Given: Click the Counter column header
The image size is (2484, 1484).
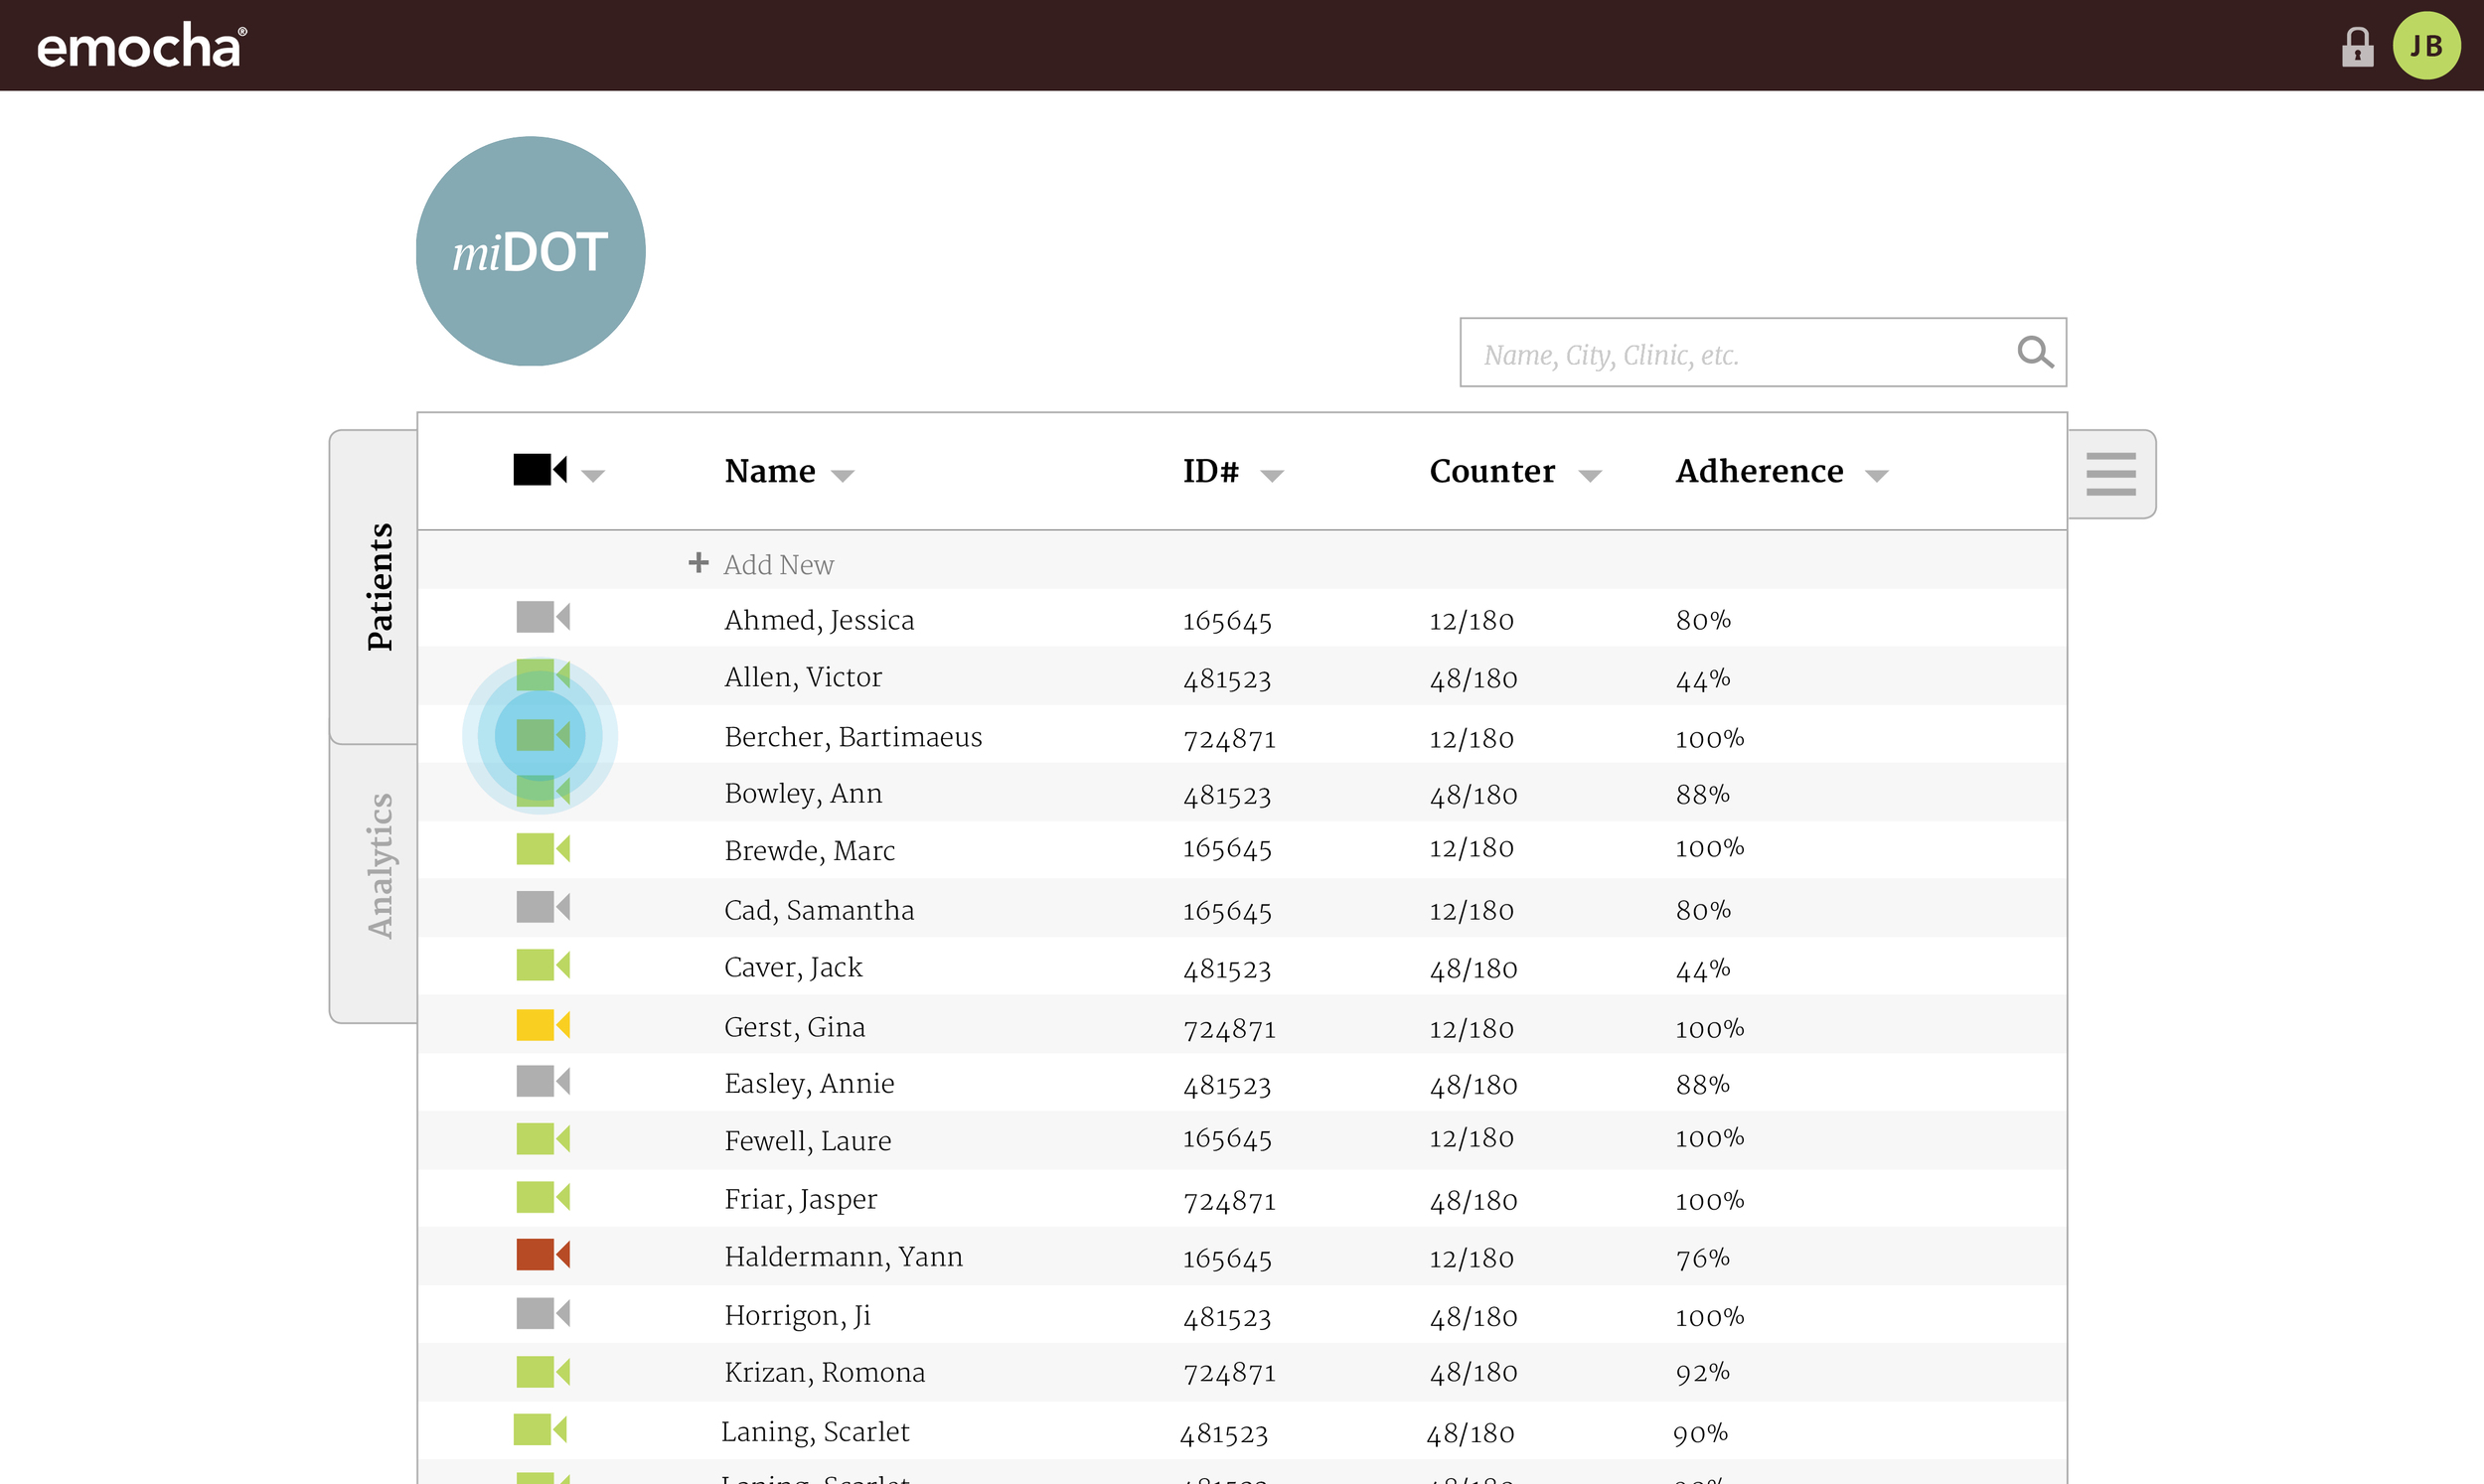Looking at the screenshot, I should pos(1492,471).
